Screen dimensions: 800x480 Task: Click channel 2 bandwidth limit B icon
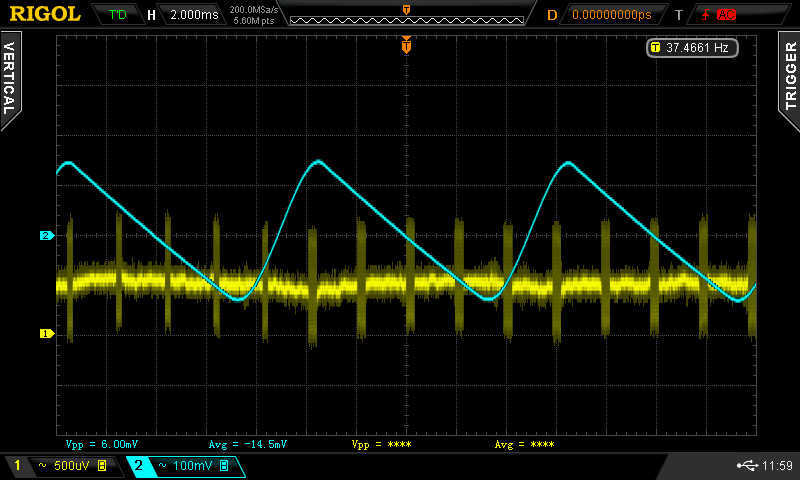coord(224,466)
